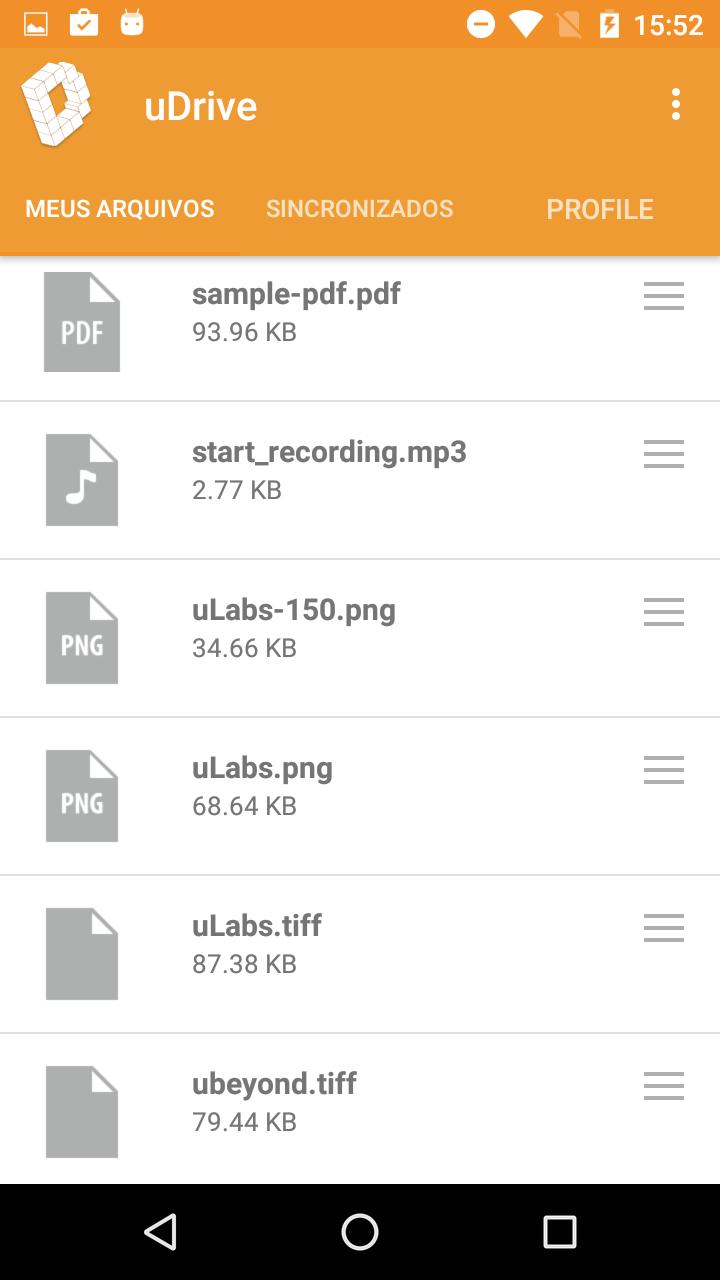Select the Meus Arquivos tab
Screen dimensions: 720x1280
(120, 209)
